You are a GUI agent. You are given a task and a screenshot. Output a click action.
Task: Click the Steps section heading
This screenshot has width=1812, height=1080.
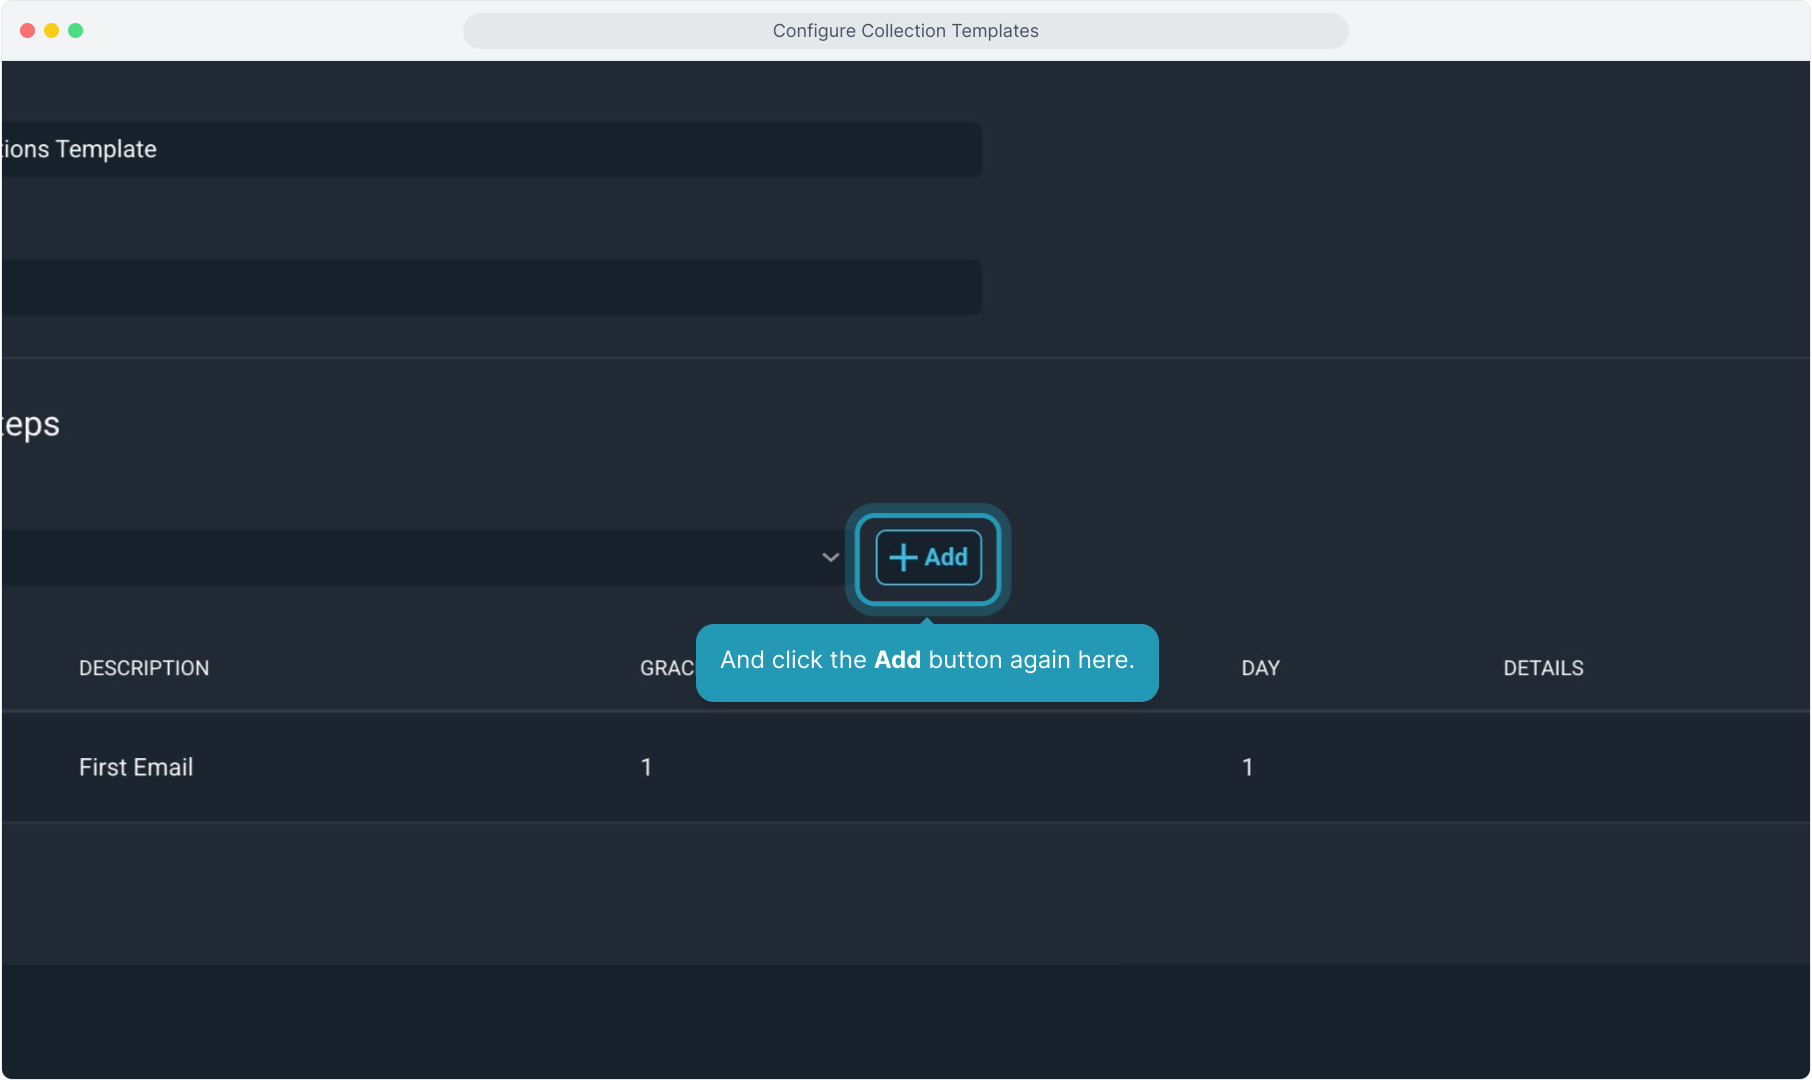[30, 425]
